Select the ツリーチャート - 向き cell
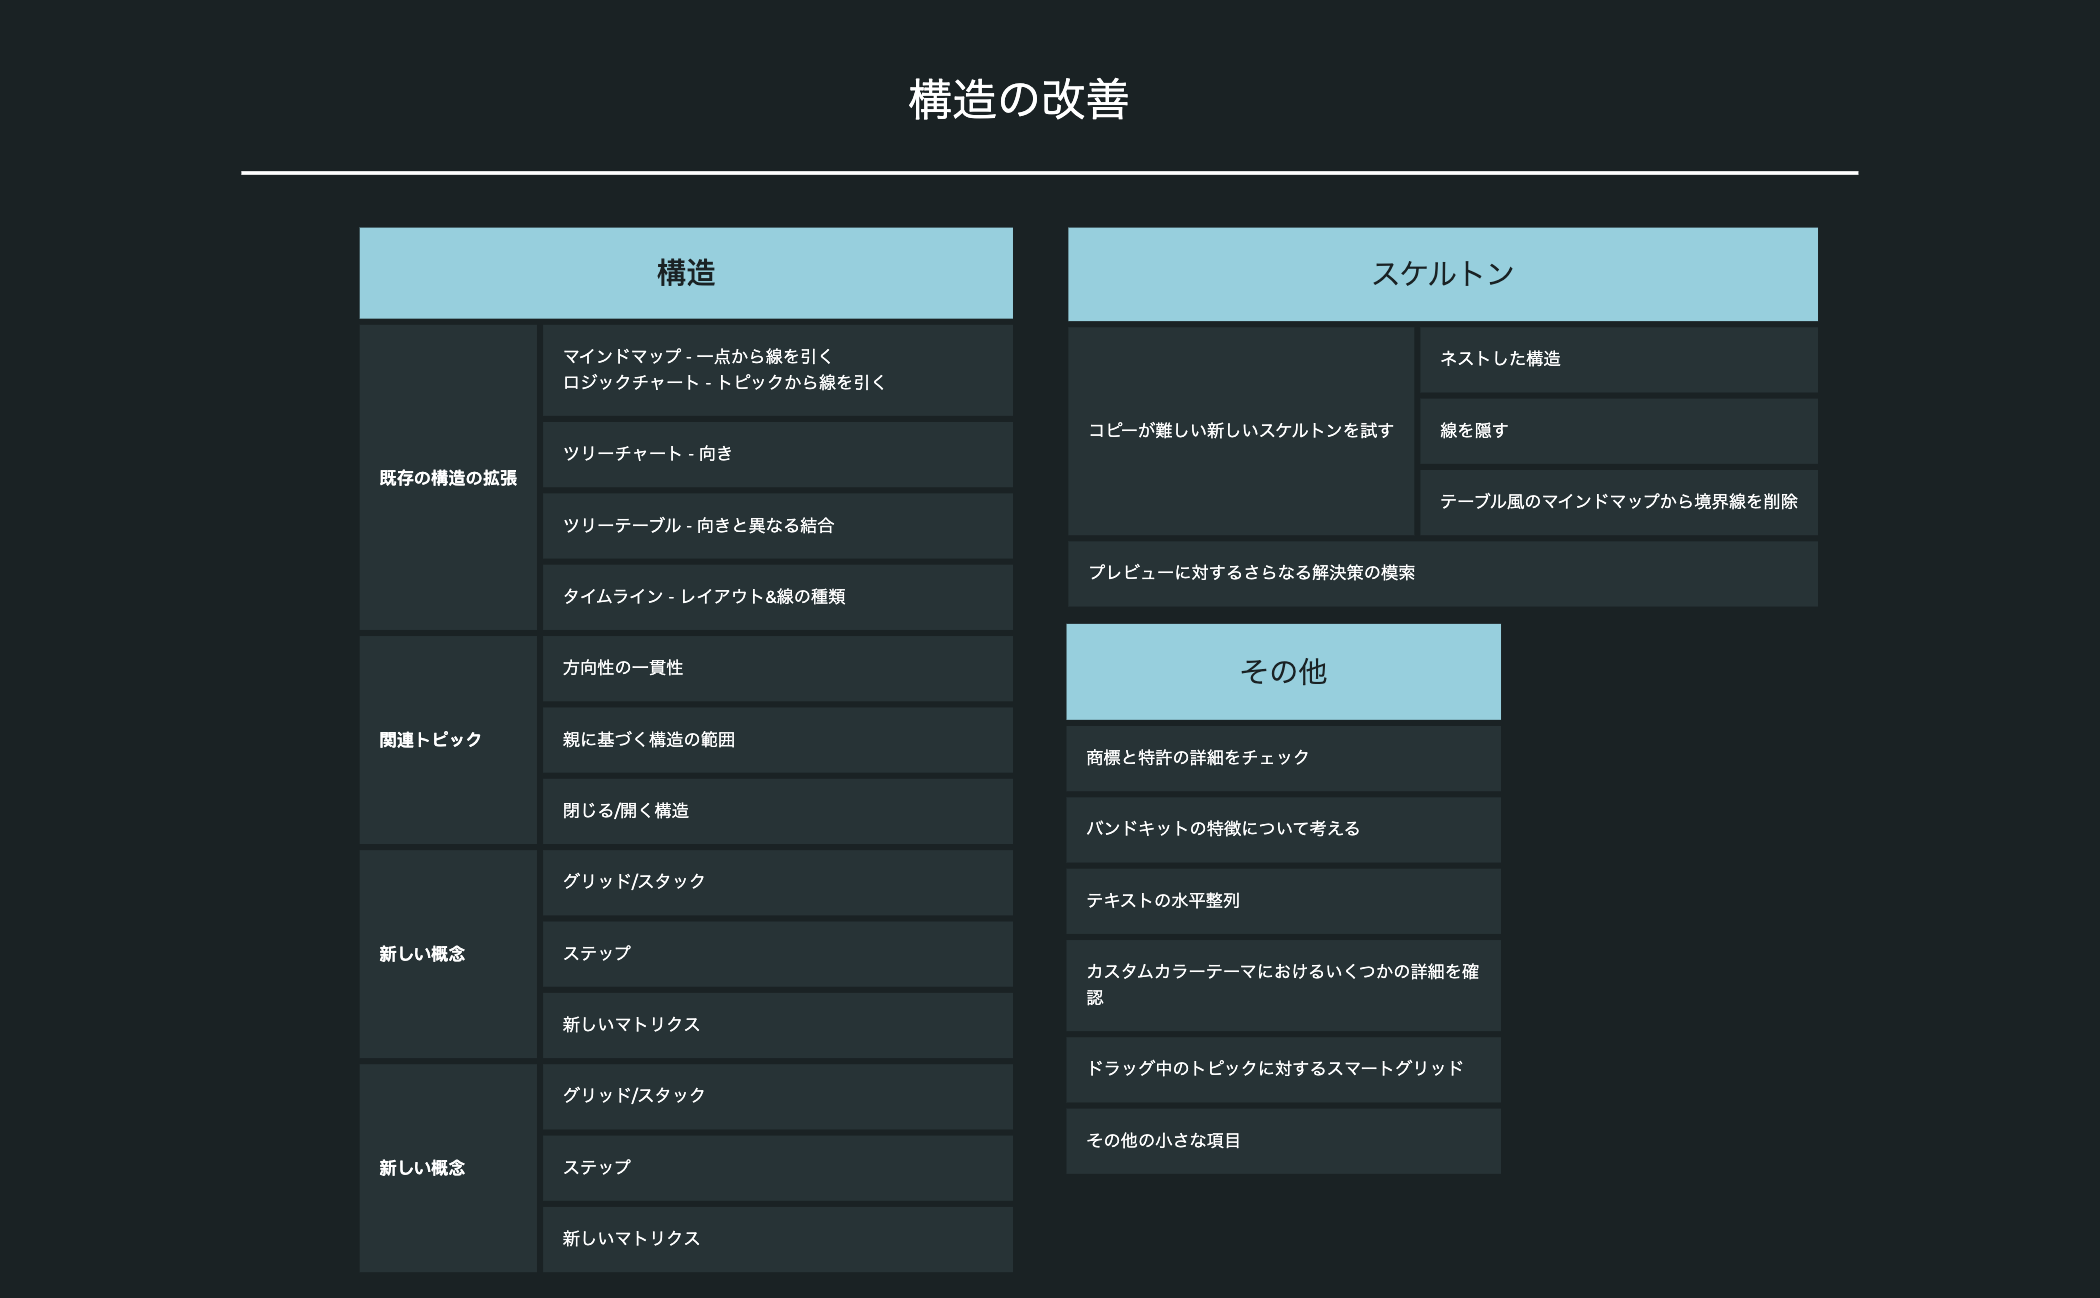This screenshot has width=2100, height=1298. pos(776,453)
